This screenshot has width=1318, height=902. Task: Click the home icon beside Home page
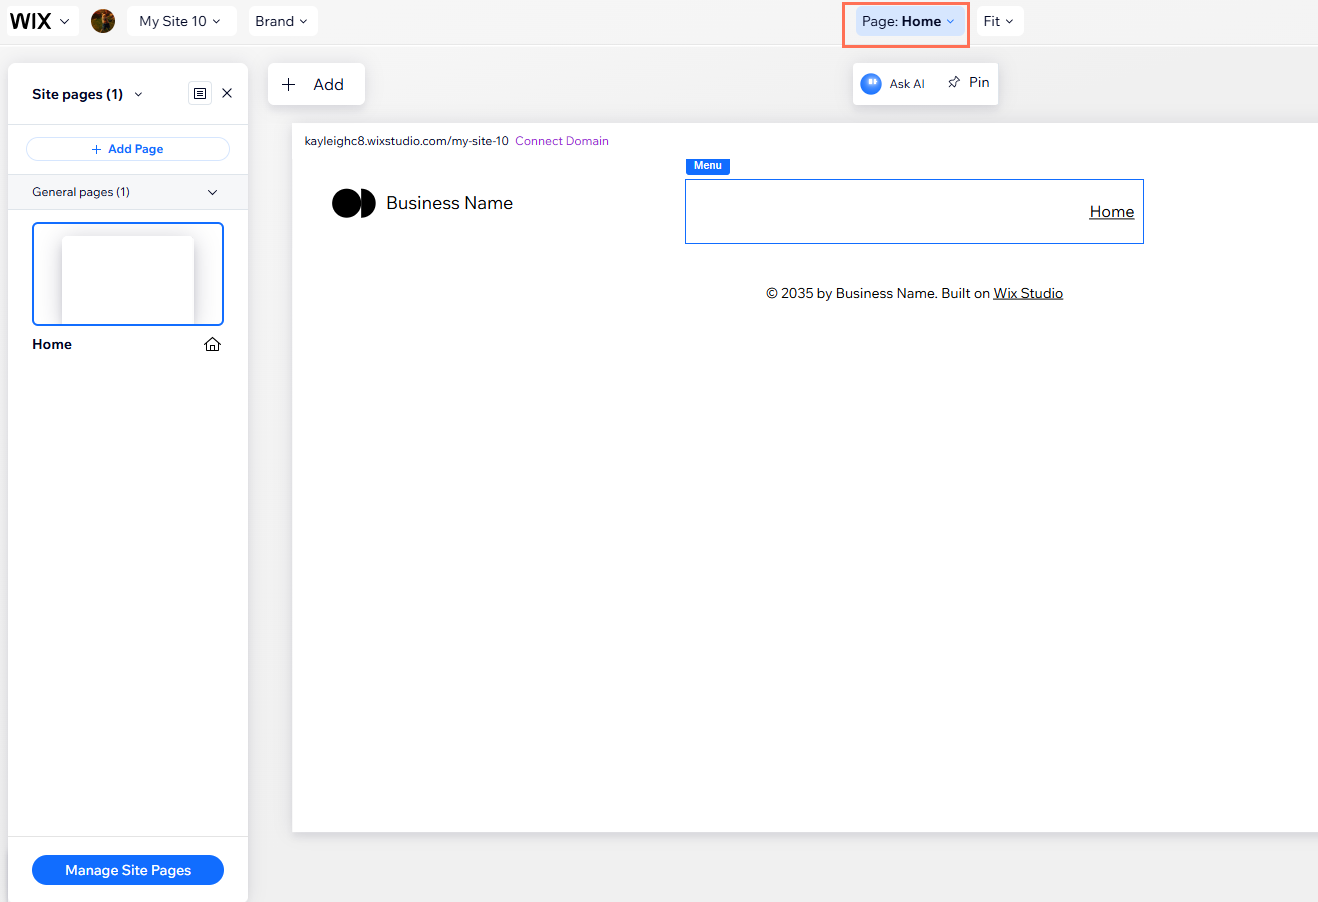point(212,344)
